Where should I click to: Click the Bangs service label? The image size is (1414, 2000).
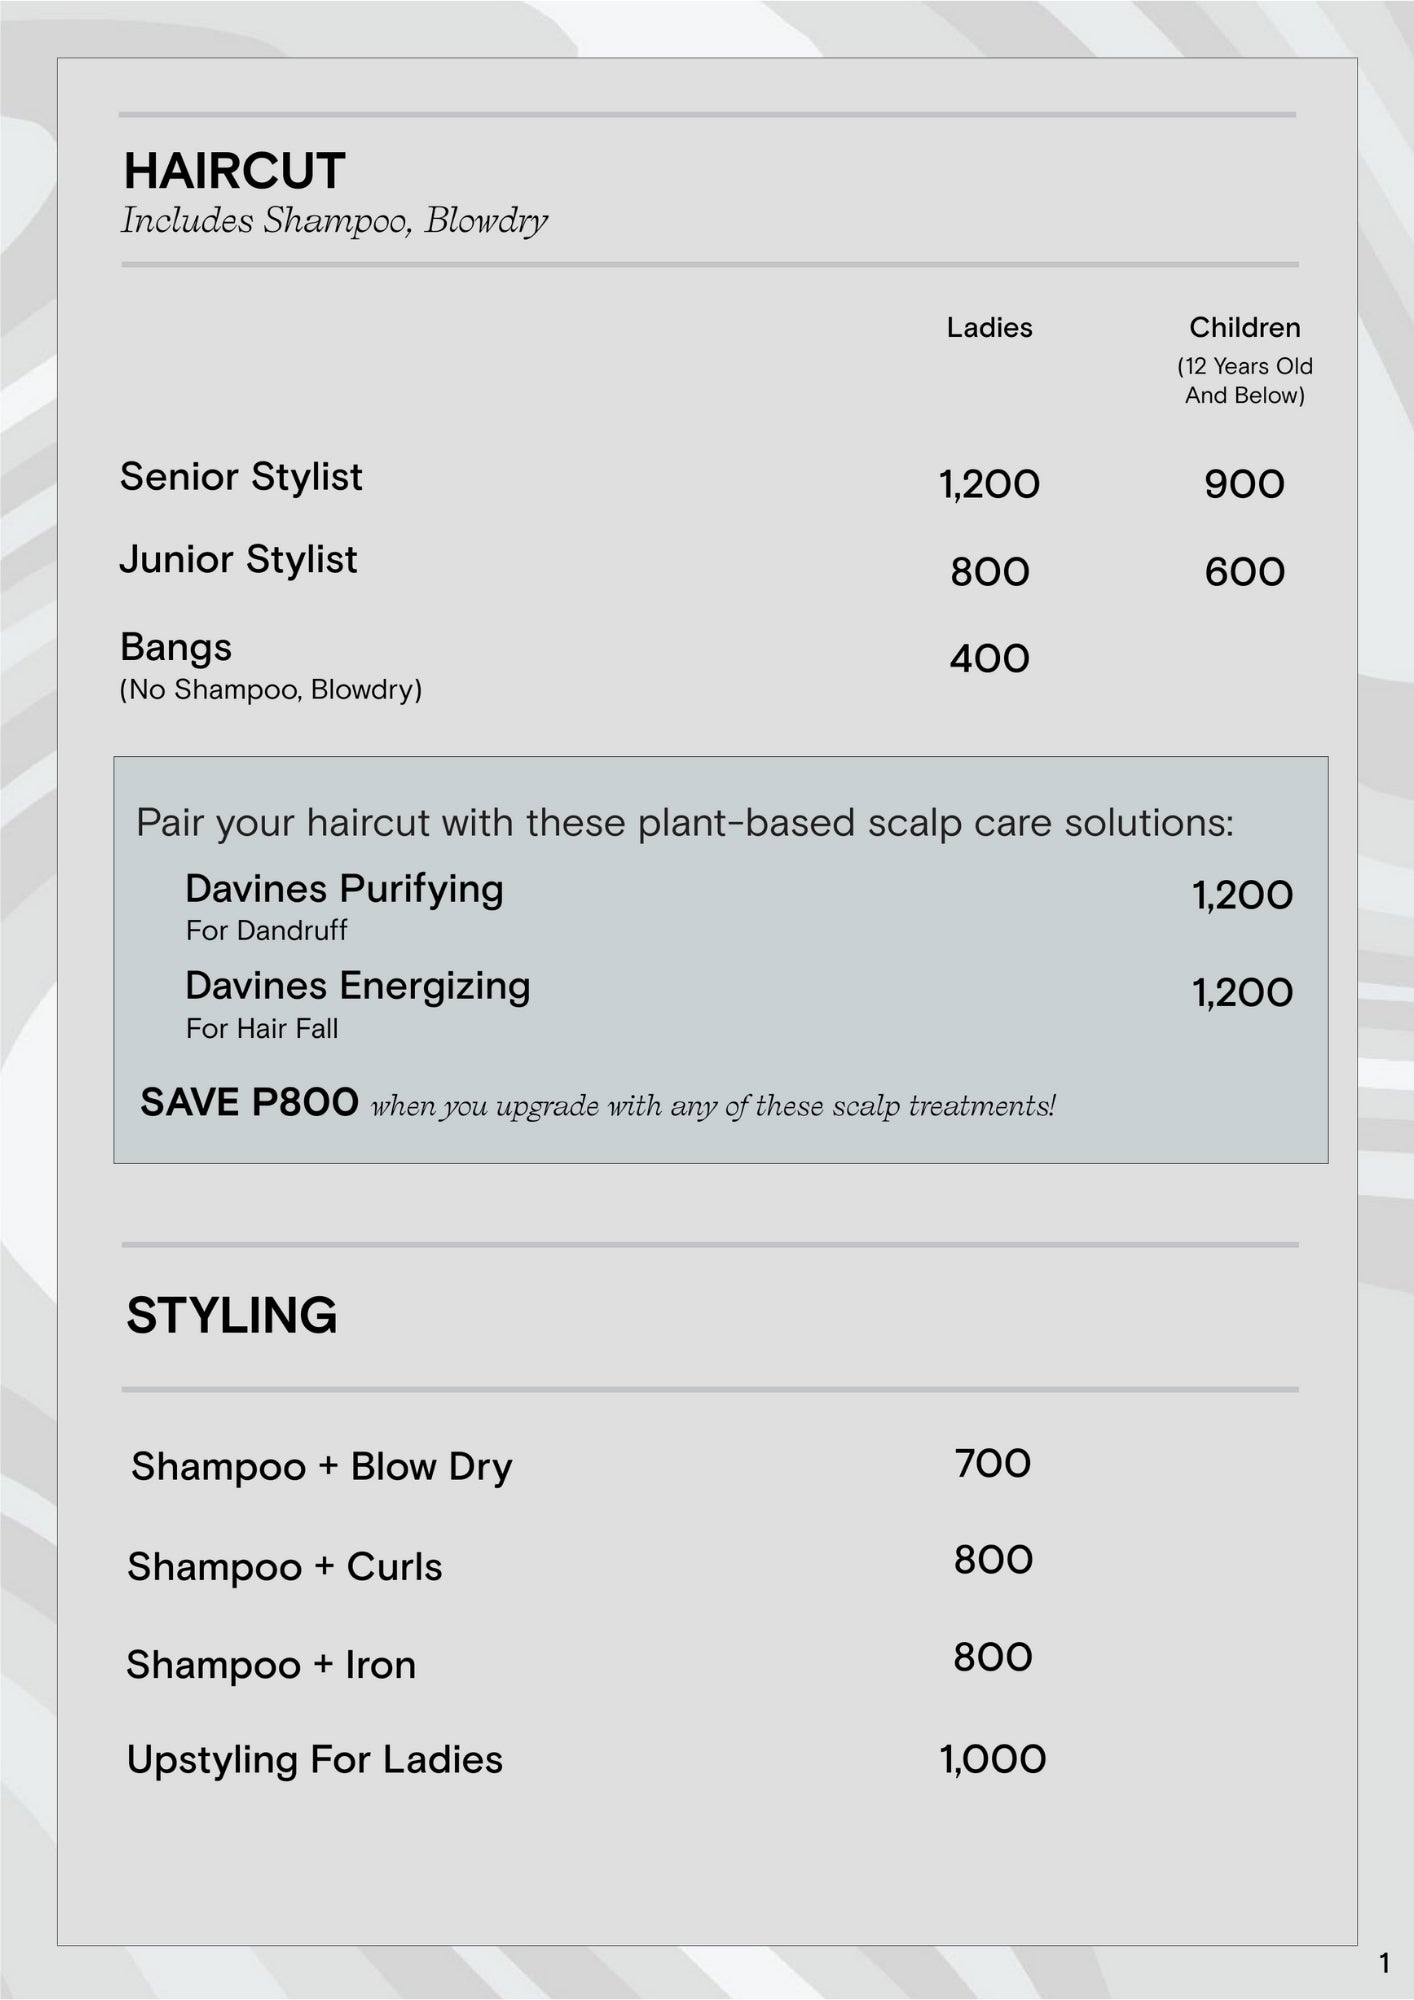click(176, 648)
